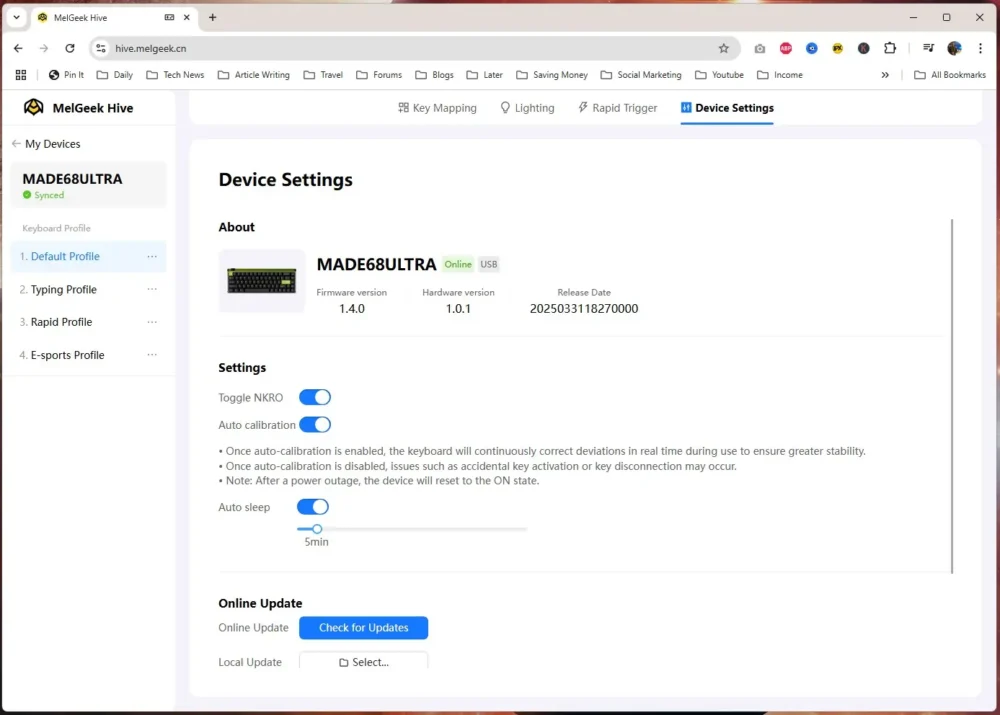This screenshot has width=1000, height=715.
Task: Switch to the Key Mapping tab
Action: coord(438,108)
